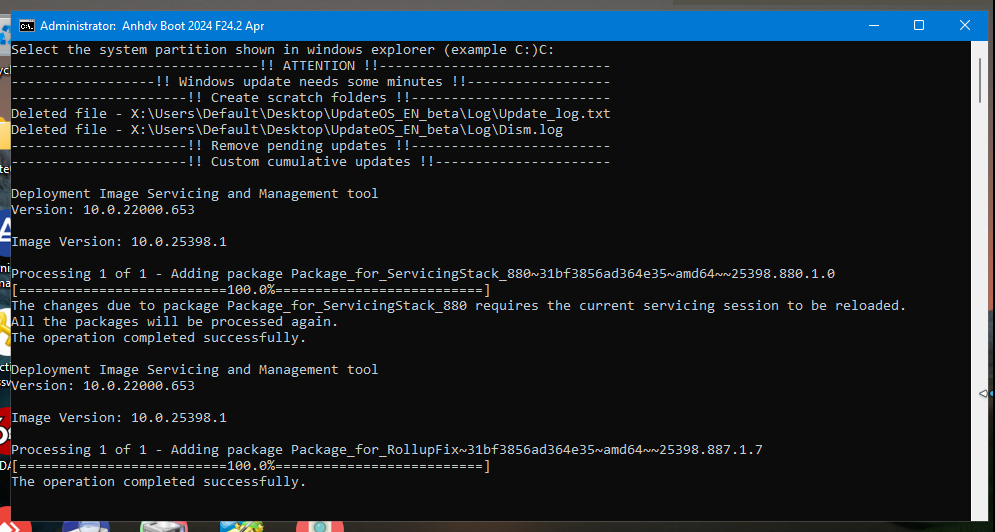
Task: Click the Update_log.txt deleted file line
Action: point(311,114)
